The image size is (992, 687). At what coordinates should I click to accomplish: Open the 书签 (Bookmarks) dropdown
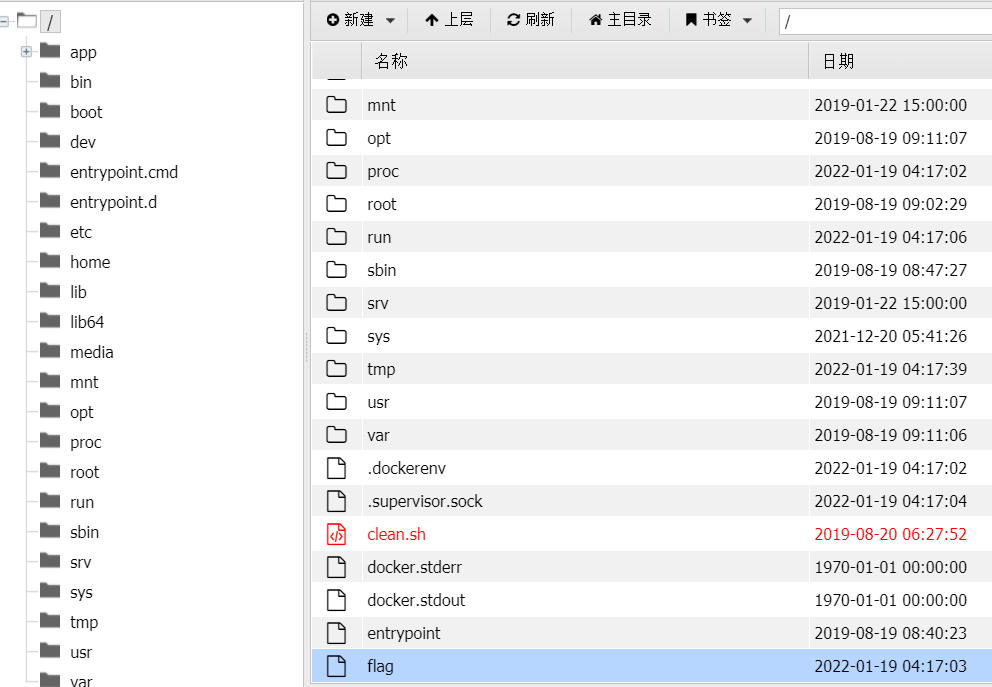point(718,20)
